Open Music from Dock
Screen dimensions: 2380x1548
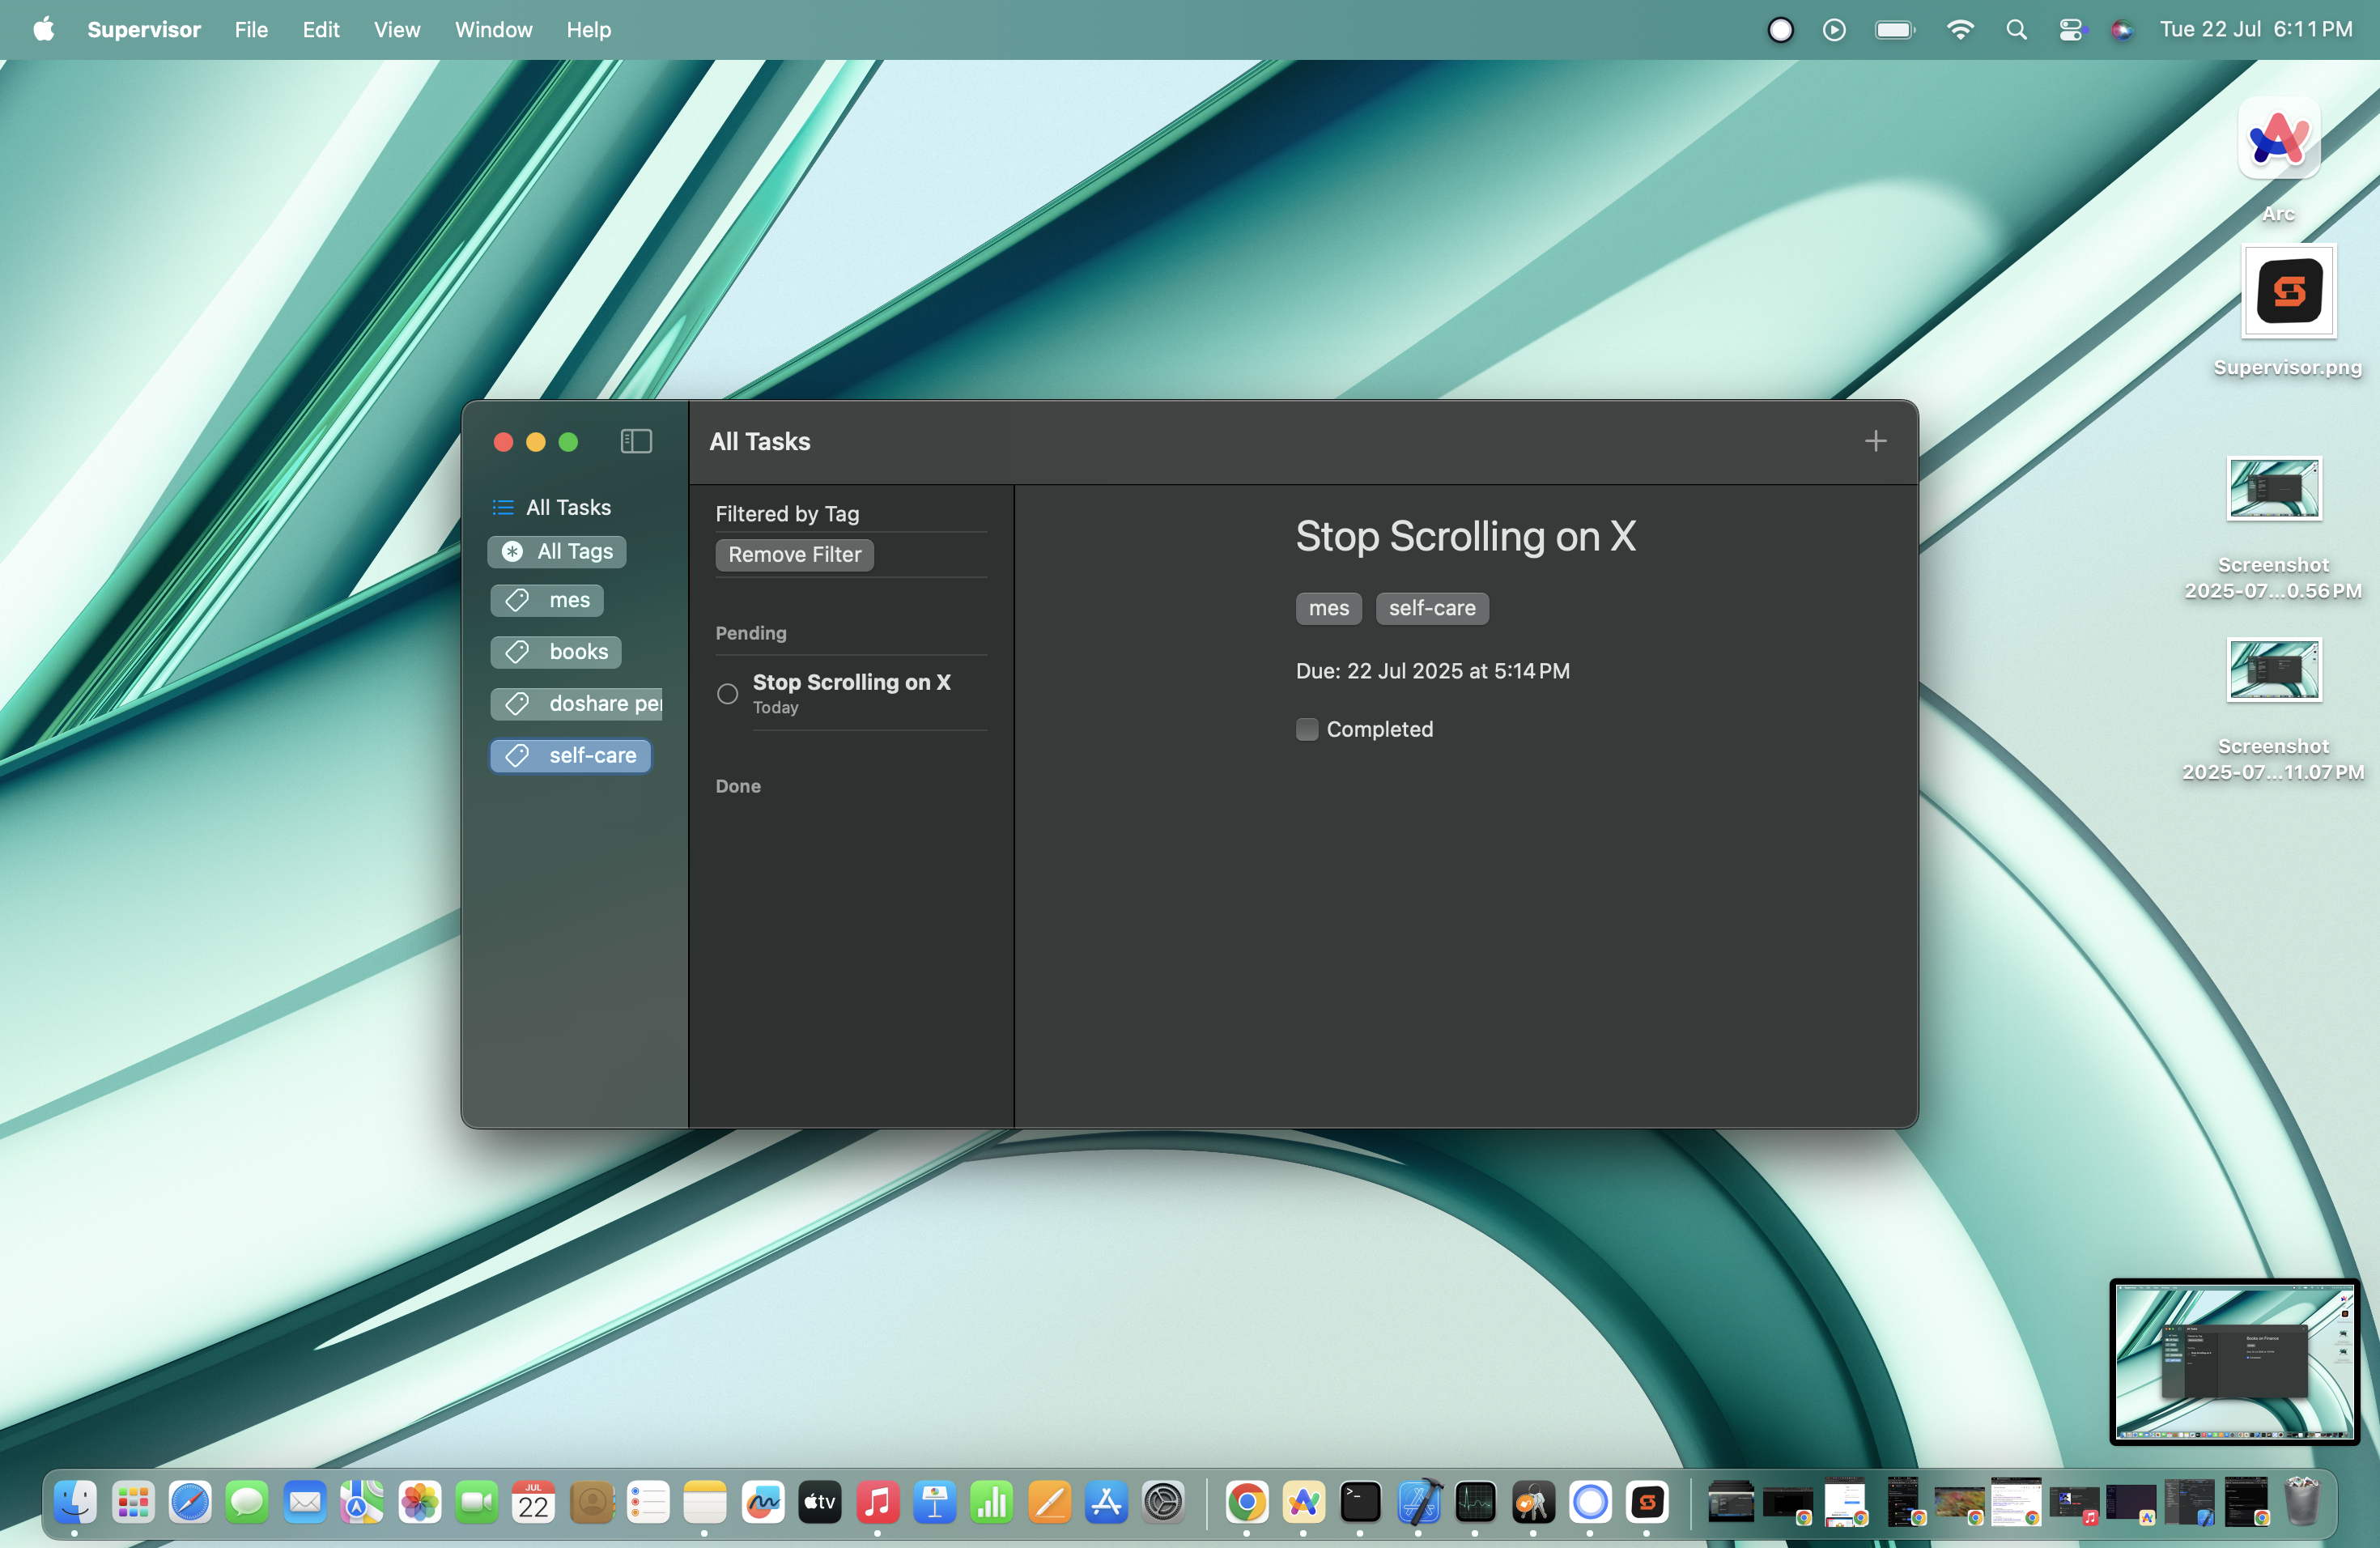tap(878, 1502)
